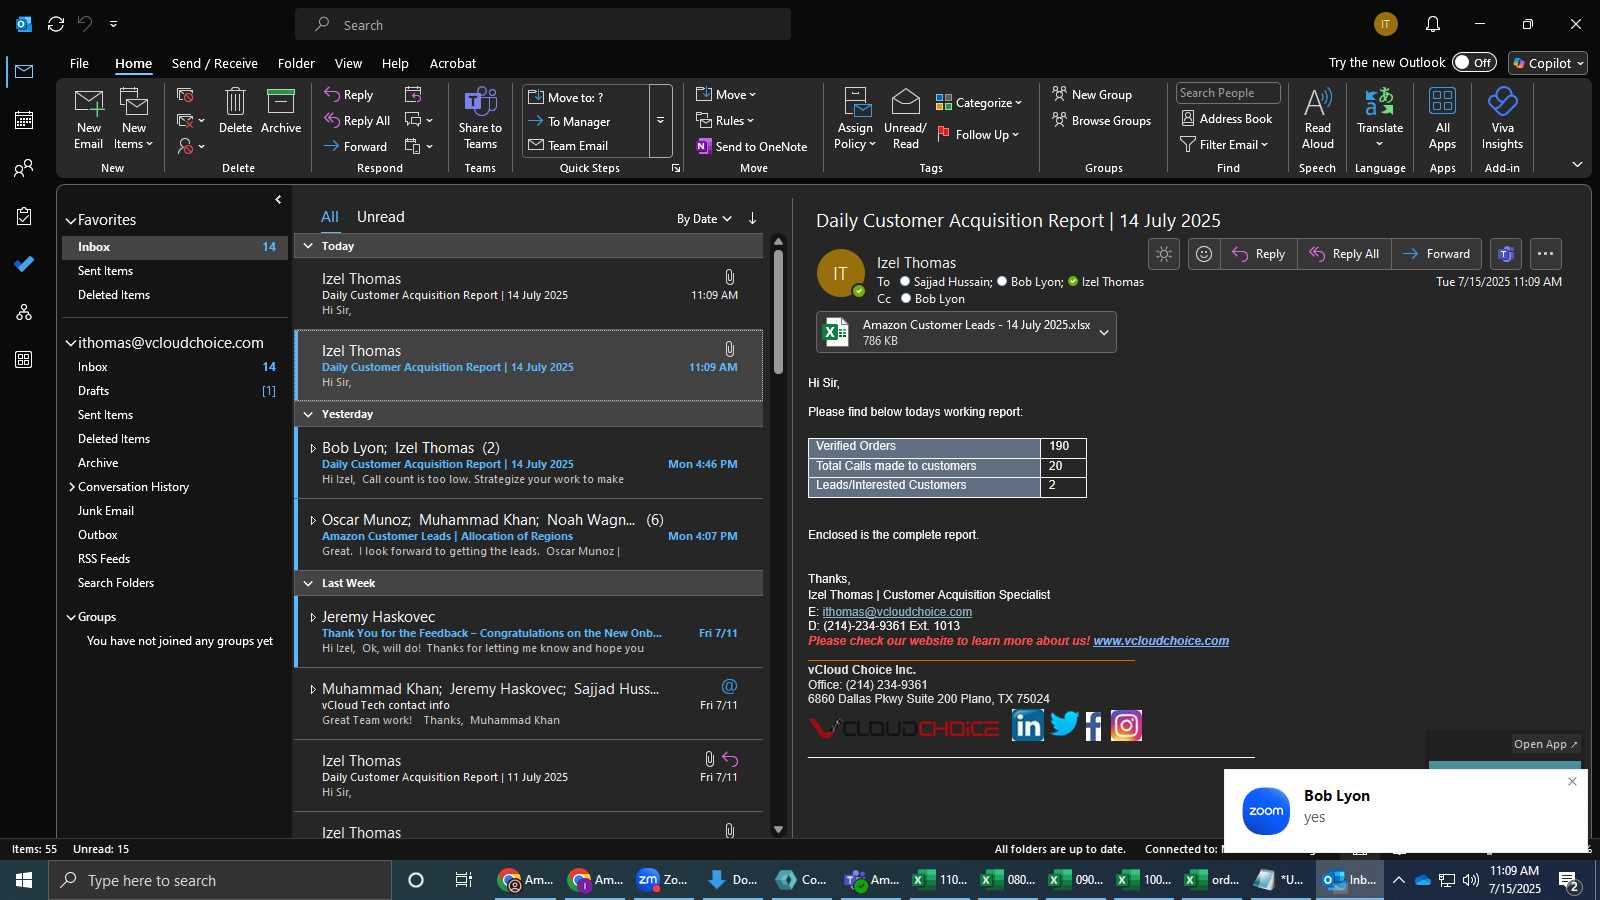Open Tasks clipboard icon in sidebar
The width and height of the screenshot is (1600, 900).
[24, 216]
